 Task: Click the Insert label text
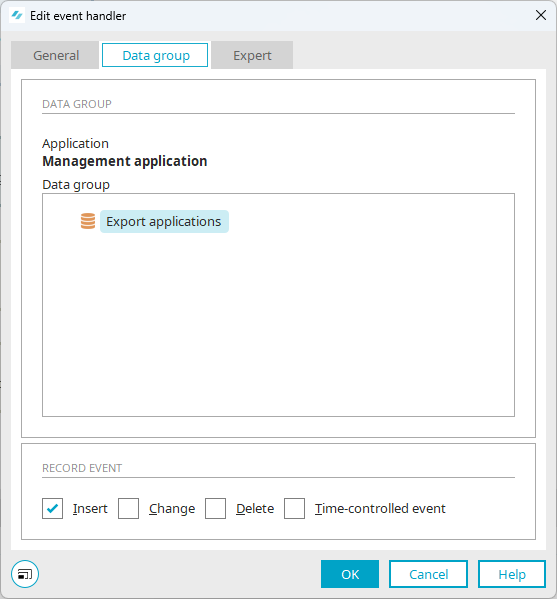click(90, 508)
